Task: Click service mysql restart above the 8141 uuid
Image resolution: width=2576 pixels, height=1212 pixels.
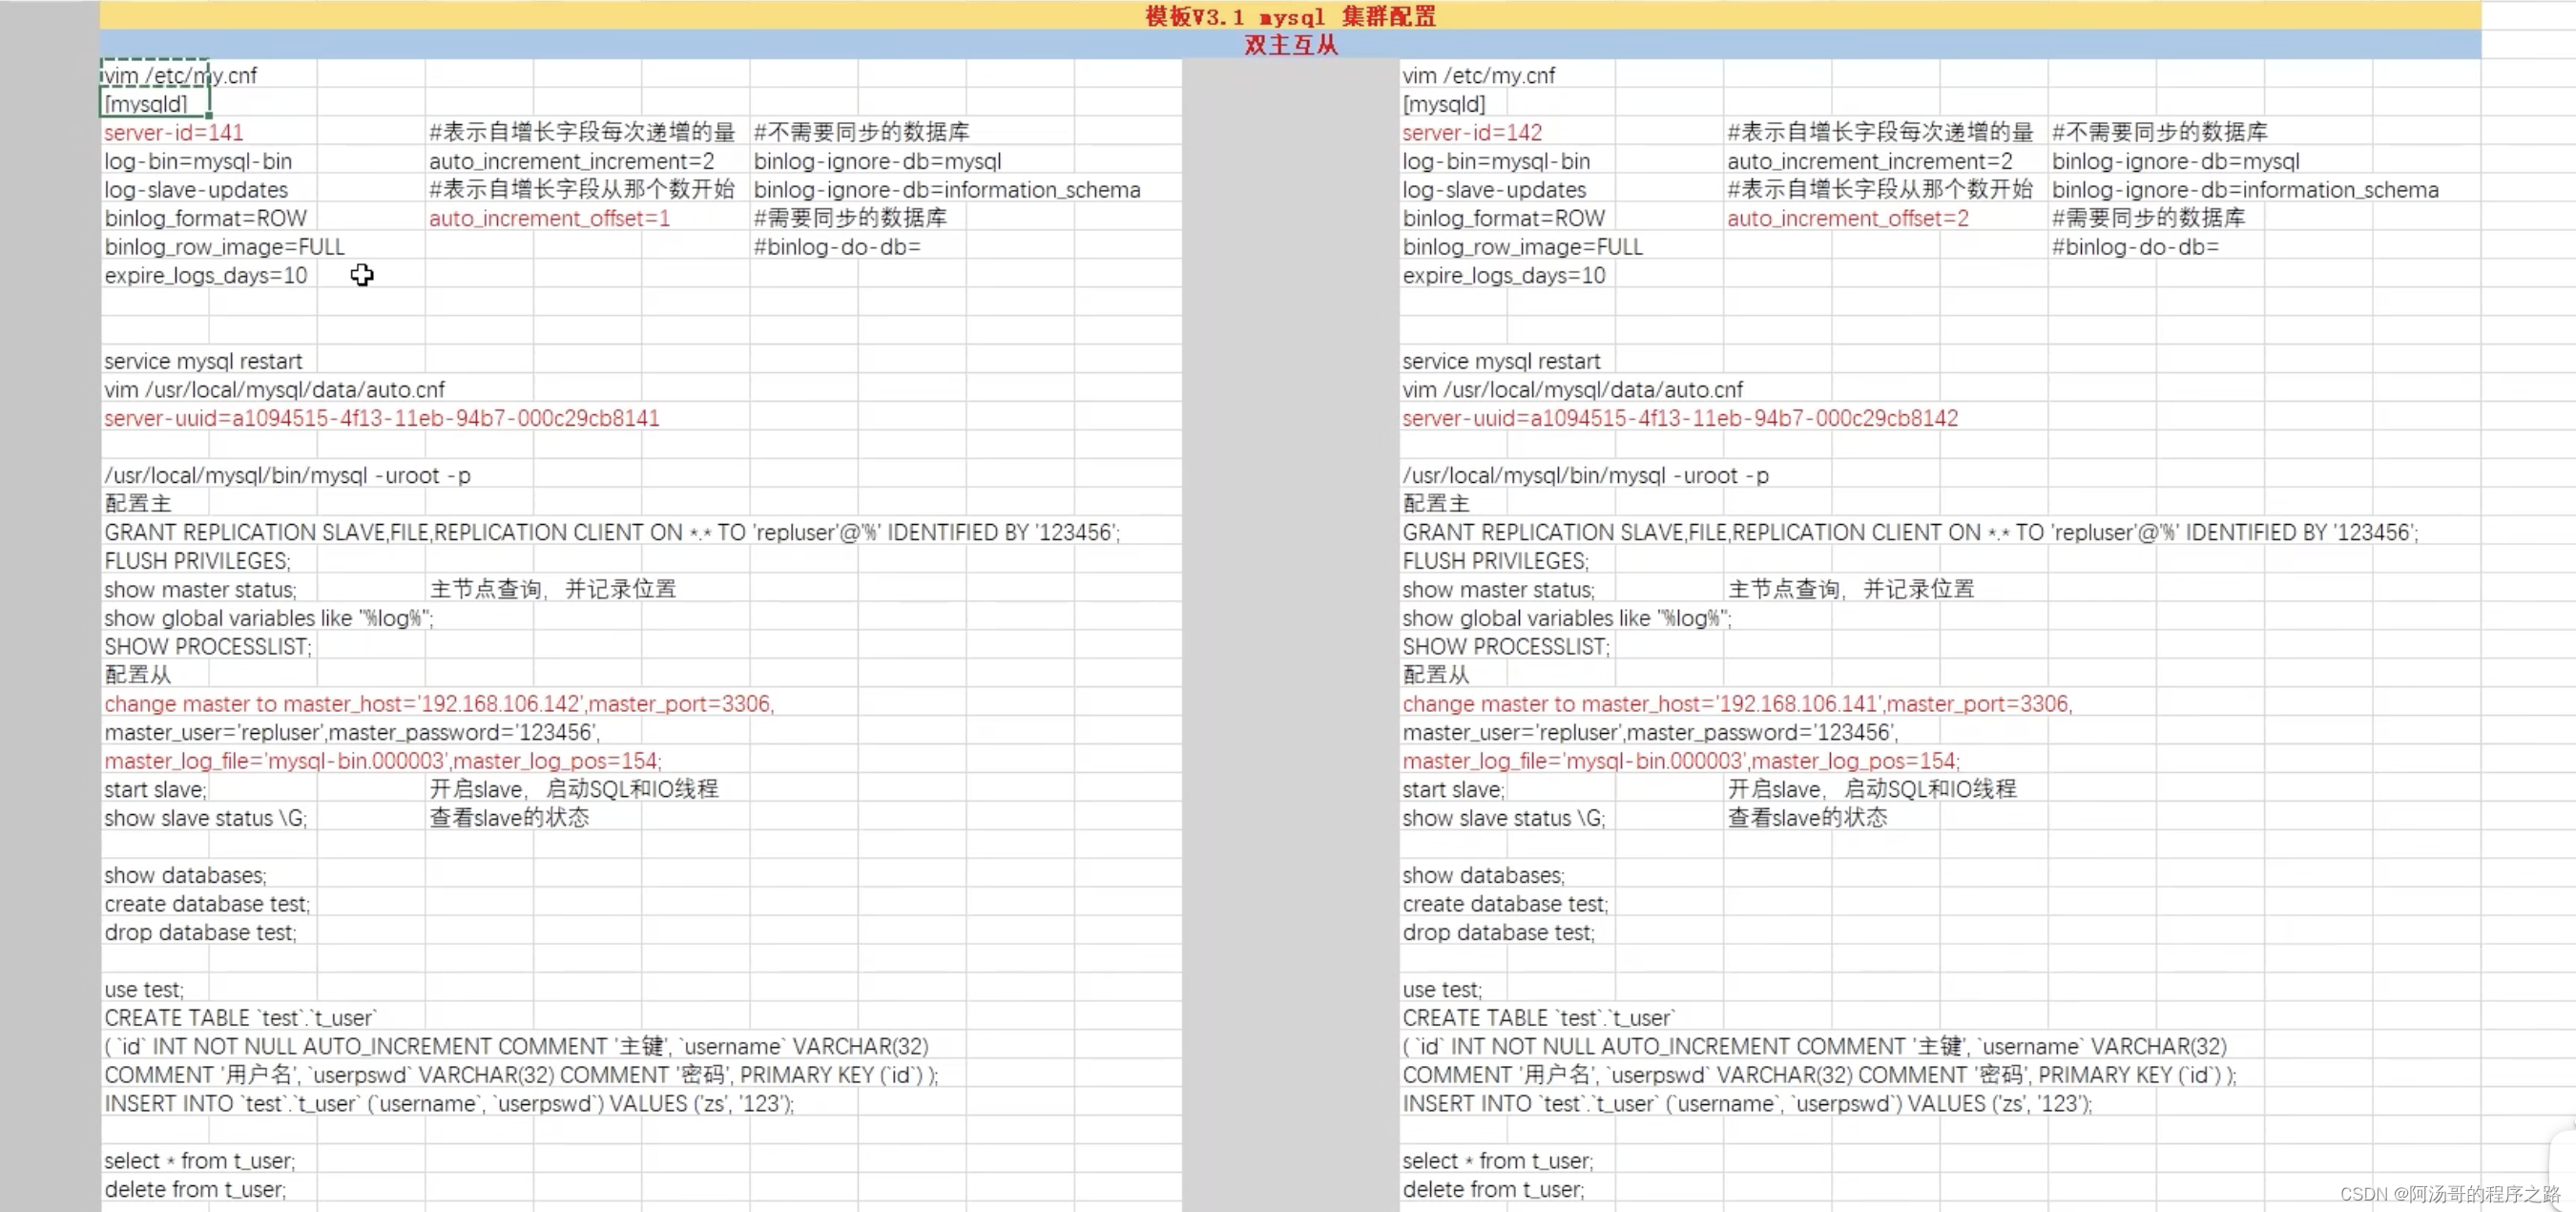Action: [x=203, y=361]
